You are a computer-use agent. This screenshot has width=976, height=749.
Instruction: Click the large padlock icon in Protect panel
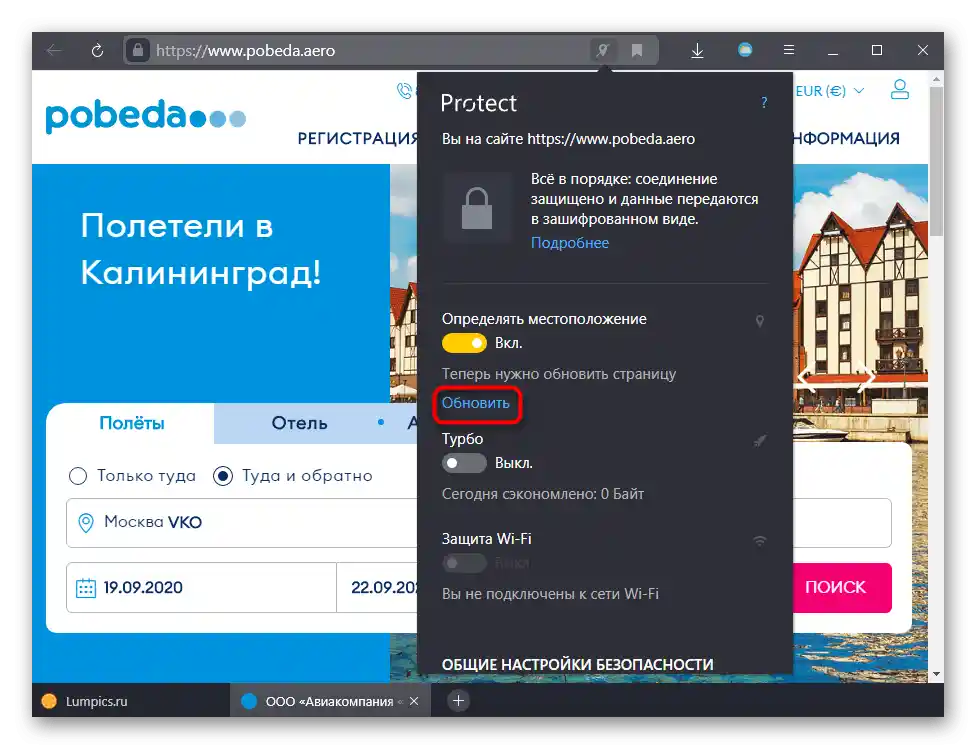[477, 207]
